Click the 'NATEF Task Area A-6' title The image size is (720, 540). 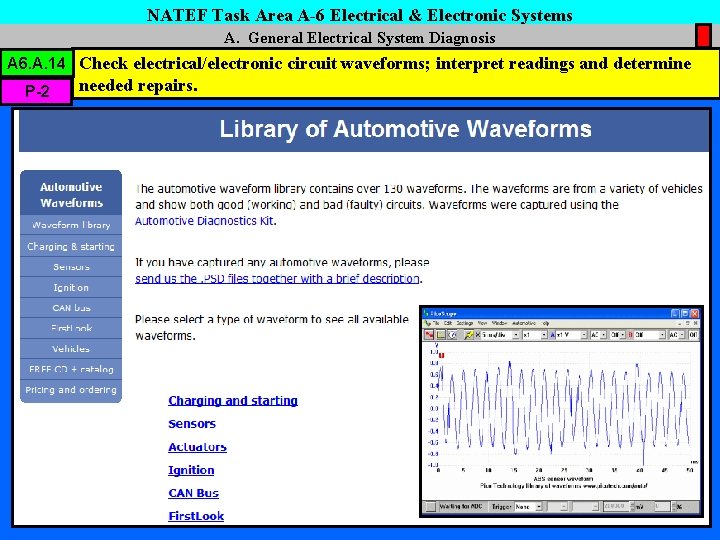(x=237, y=15)
